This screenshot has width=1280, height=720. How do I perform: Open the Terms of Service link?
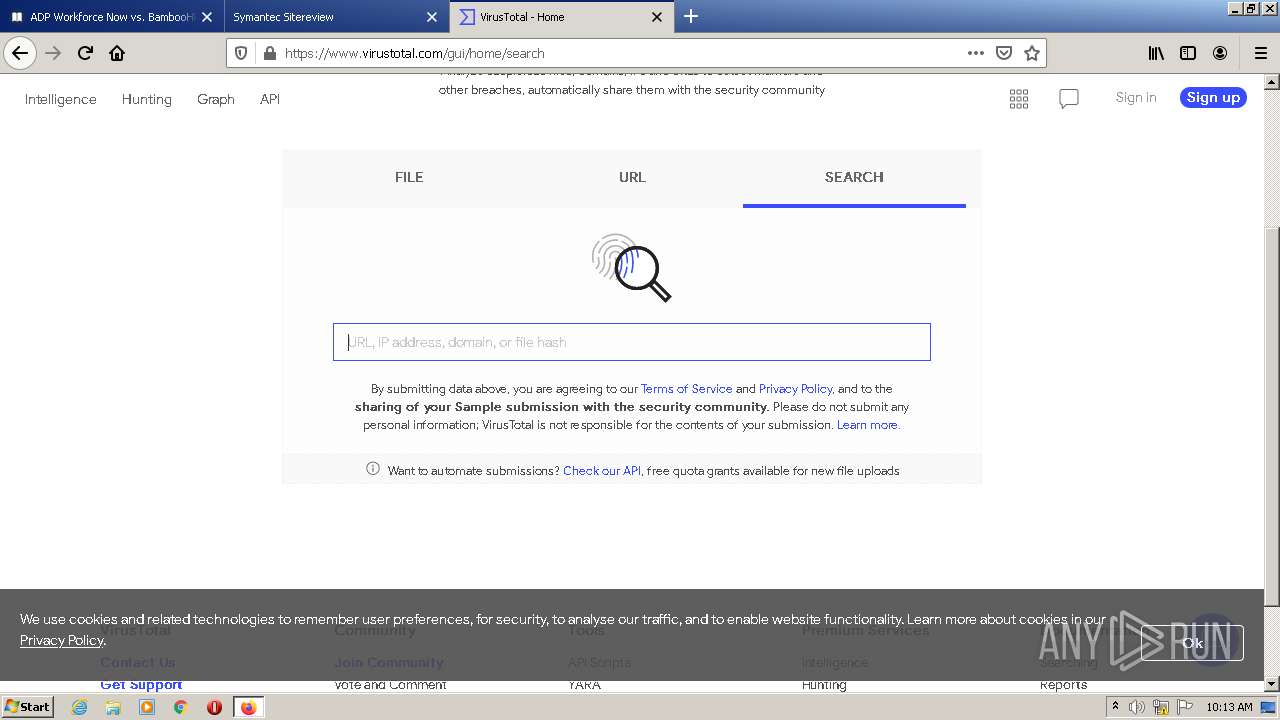point(686,388)
